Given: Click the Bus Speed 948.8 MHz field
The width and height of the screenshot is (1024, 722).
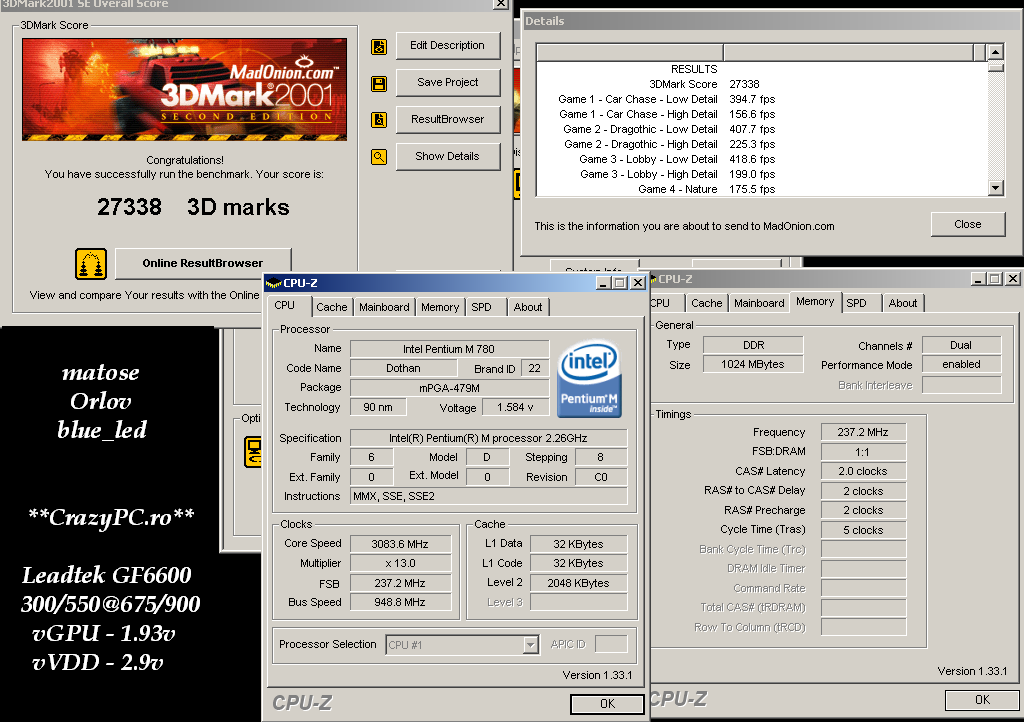Looking at the screenshot, I should pyautogui.click(x=400, y=602).
